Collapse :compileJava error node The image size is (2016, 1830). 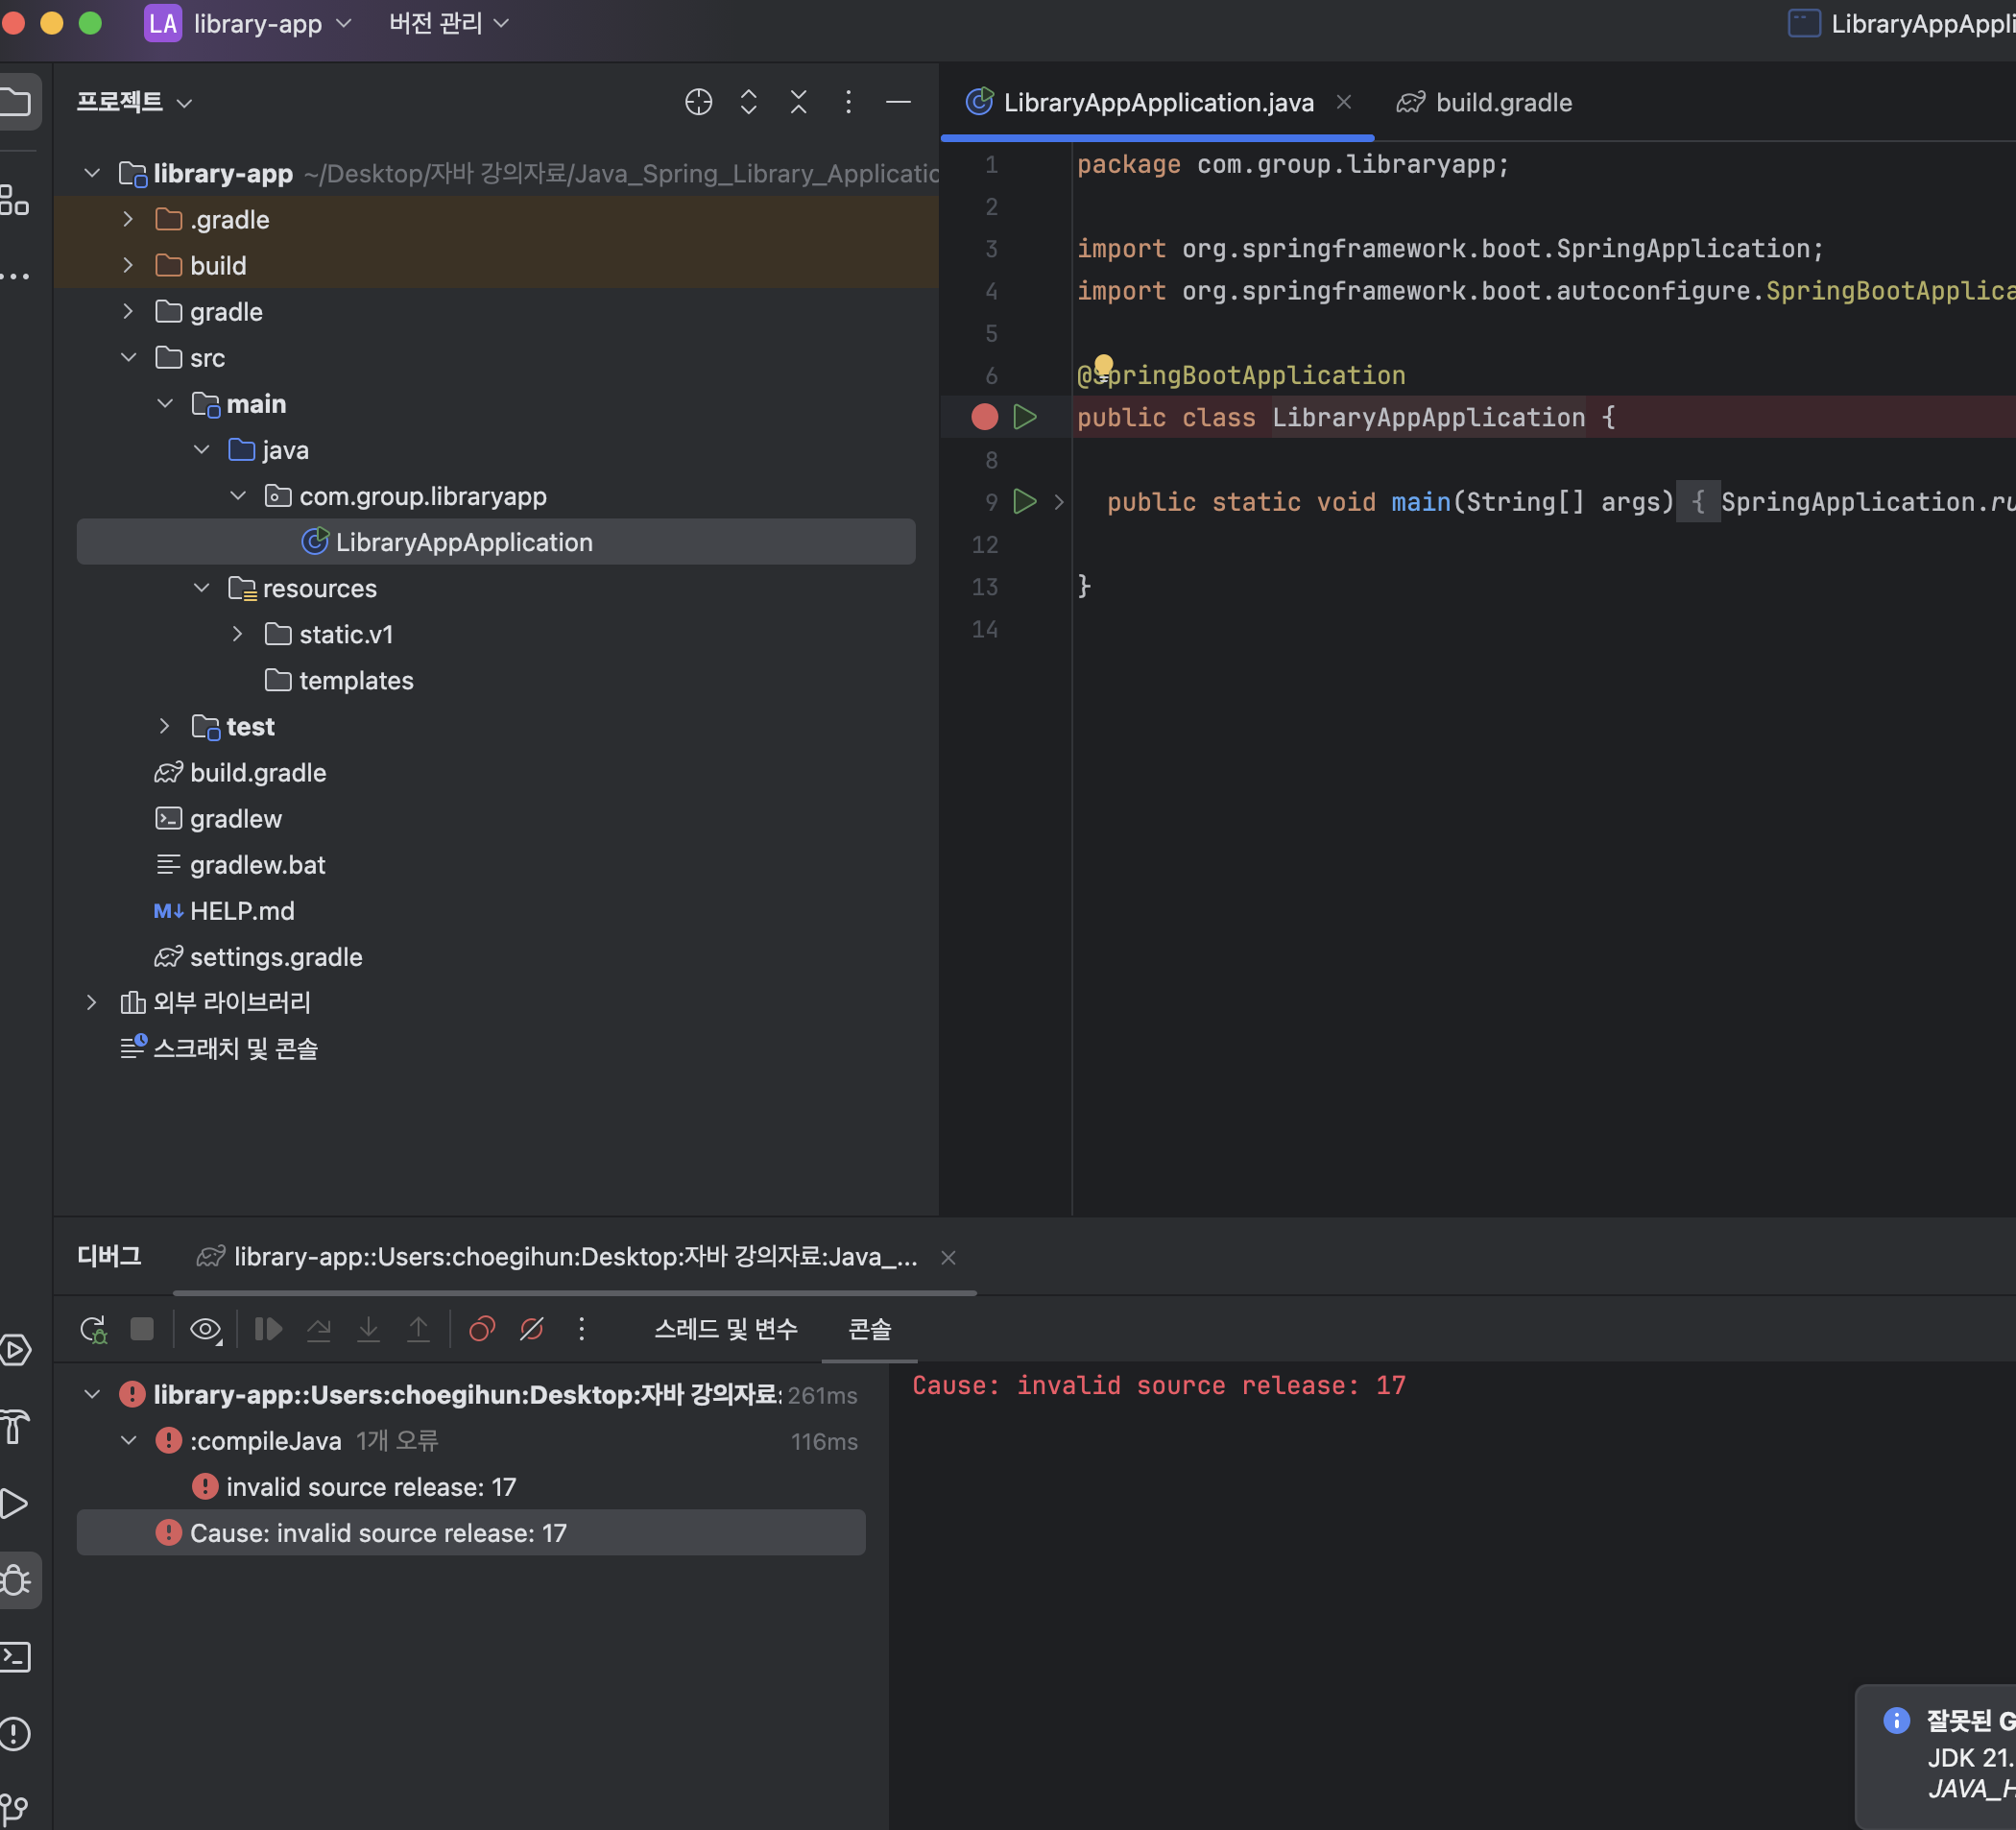coord(128,1440)
